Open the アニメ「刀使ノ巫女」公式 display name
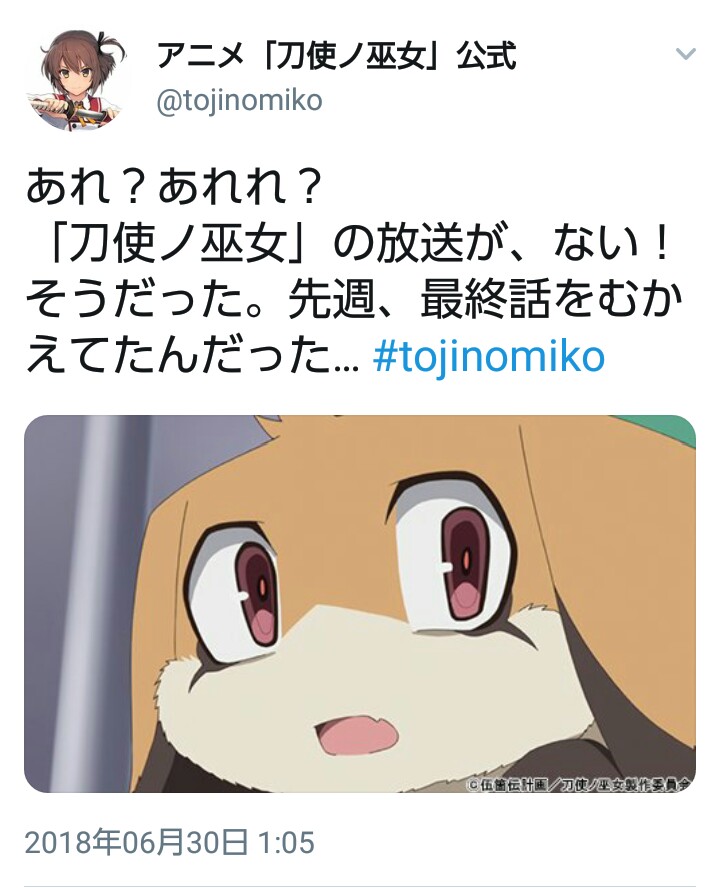Screen dimensions: 720x888 [336, 57]
